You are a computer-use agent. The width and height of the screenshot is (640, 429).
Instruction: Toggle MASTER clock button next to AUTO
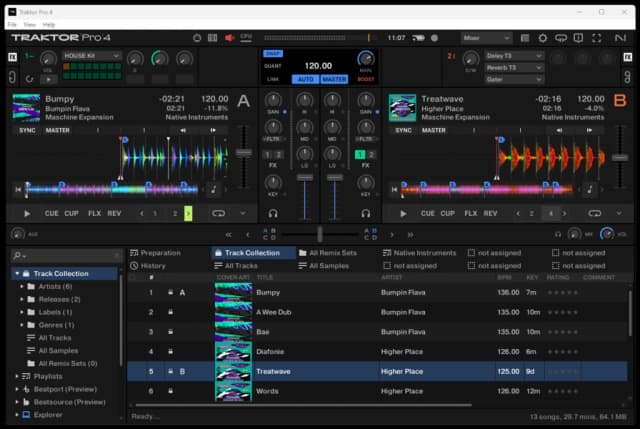[334, 79]
